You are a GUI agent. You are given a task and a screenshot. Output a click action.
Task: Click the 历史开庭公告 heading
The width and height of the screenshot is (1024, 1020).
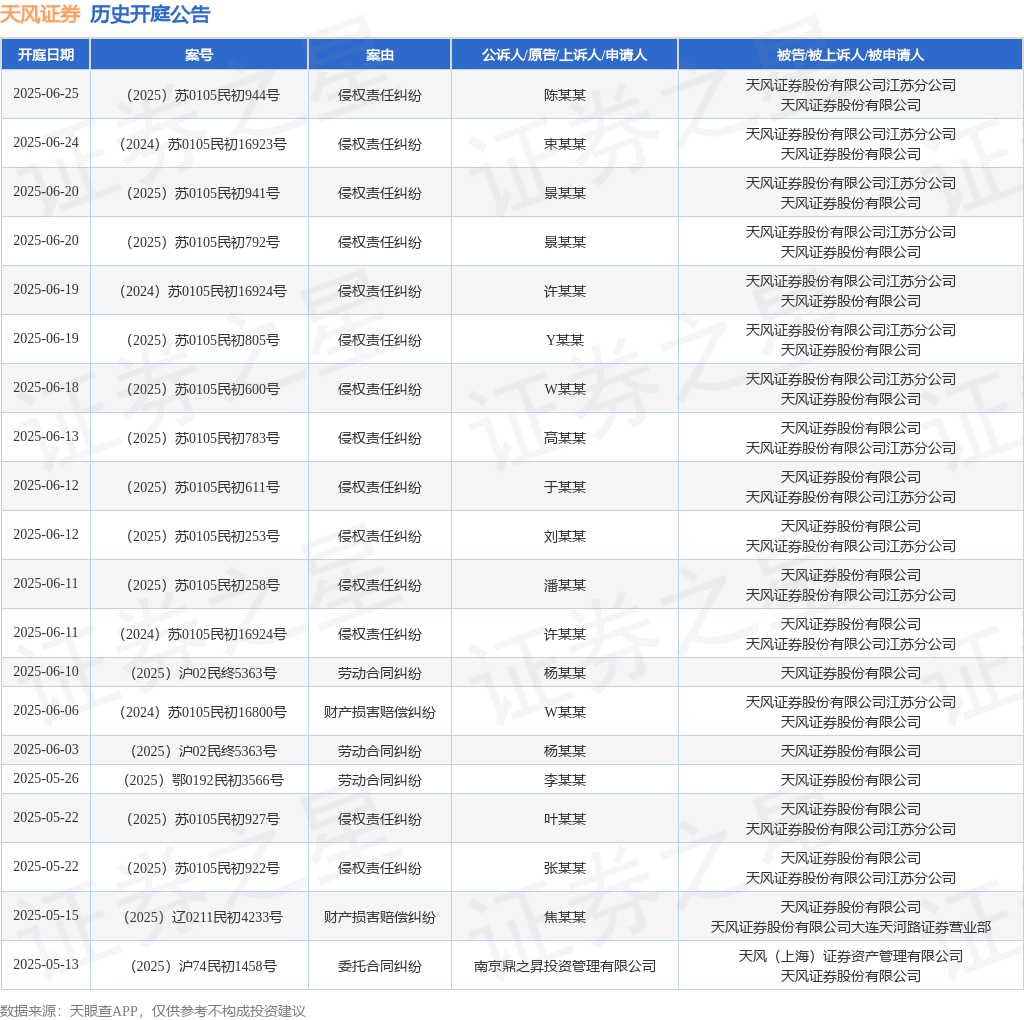coord(150,14)
